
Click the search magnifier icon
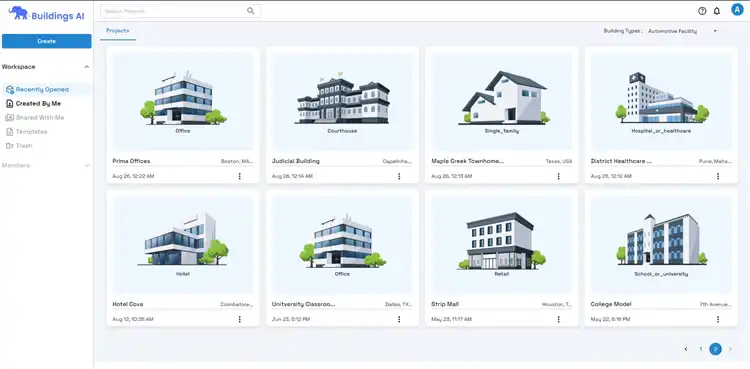coord(251,11)
